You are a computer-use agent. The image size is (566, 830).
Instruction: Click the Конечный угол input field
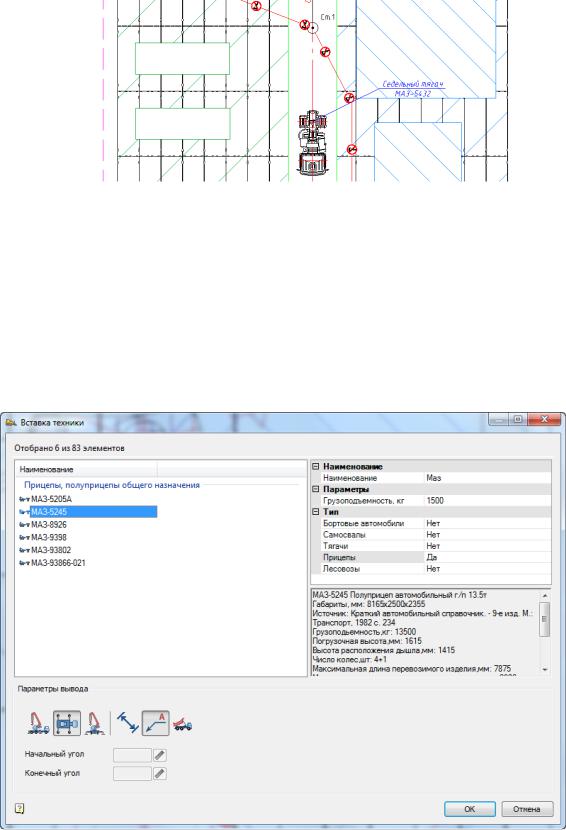(132, 774)
